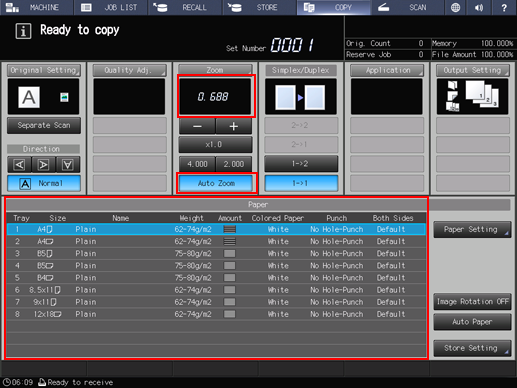517x388 pixels.
Task: Click the zoom ratio 0.688 display
Action: pyautogui.click(x=215, y=97)
